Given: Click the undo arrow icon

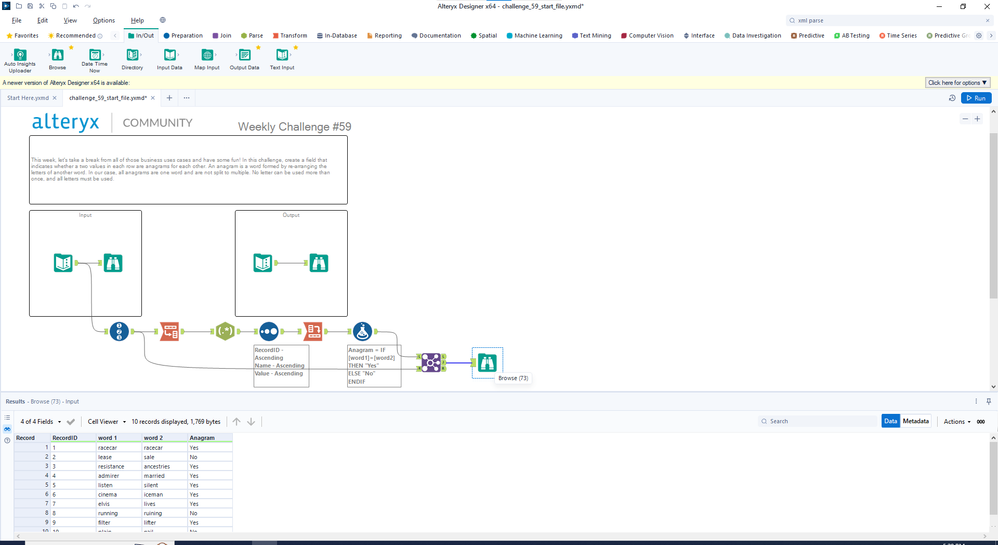Looking at the screenshot, I should 76,6.
